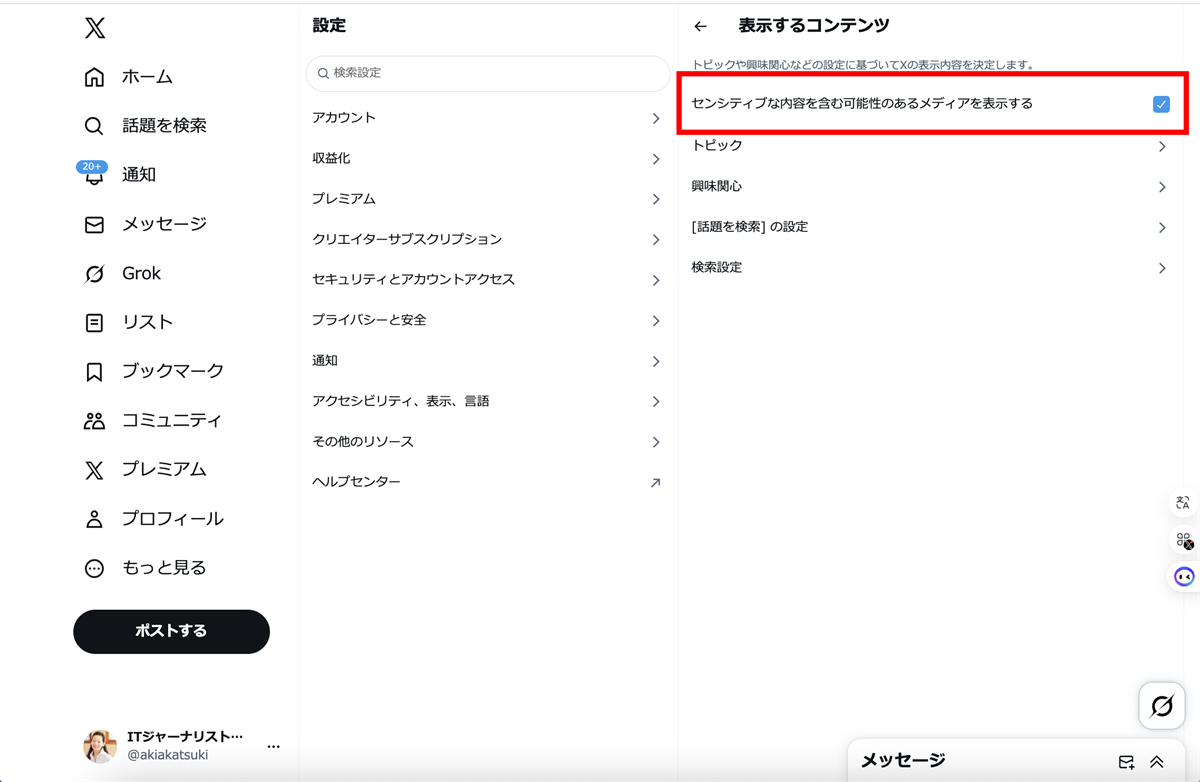Expand 収益化 chevron

tap(656, 159)
